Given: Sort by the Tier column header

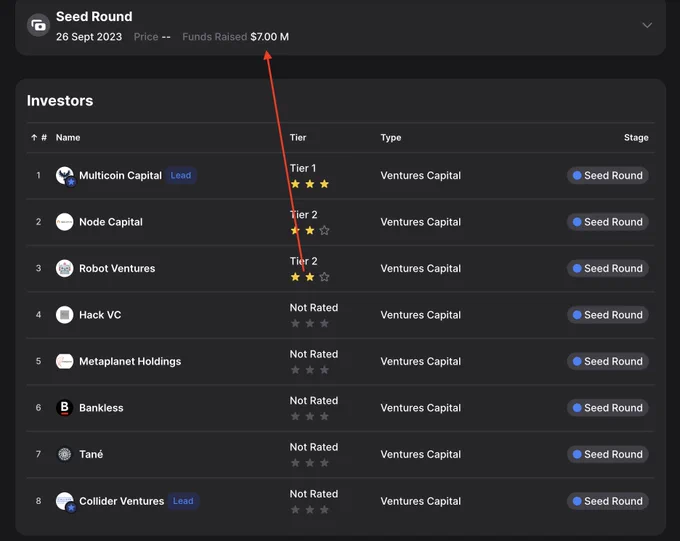Looking at the screenshot, I should pyautogui.click(x=298, y=138).
